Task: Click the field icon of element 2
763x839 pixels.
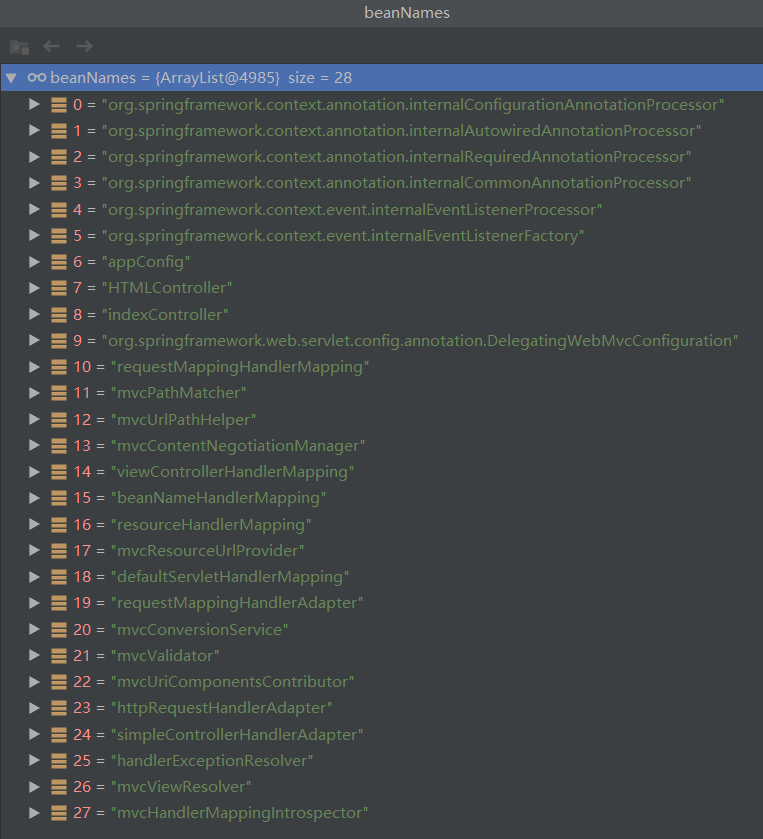Action: (x=58, y=157)
